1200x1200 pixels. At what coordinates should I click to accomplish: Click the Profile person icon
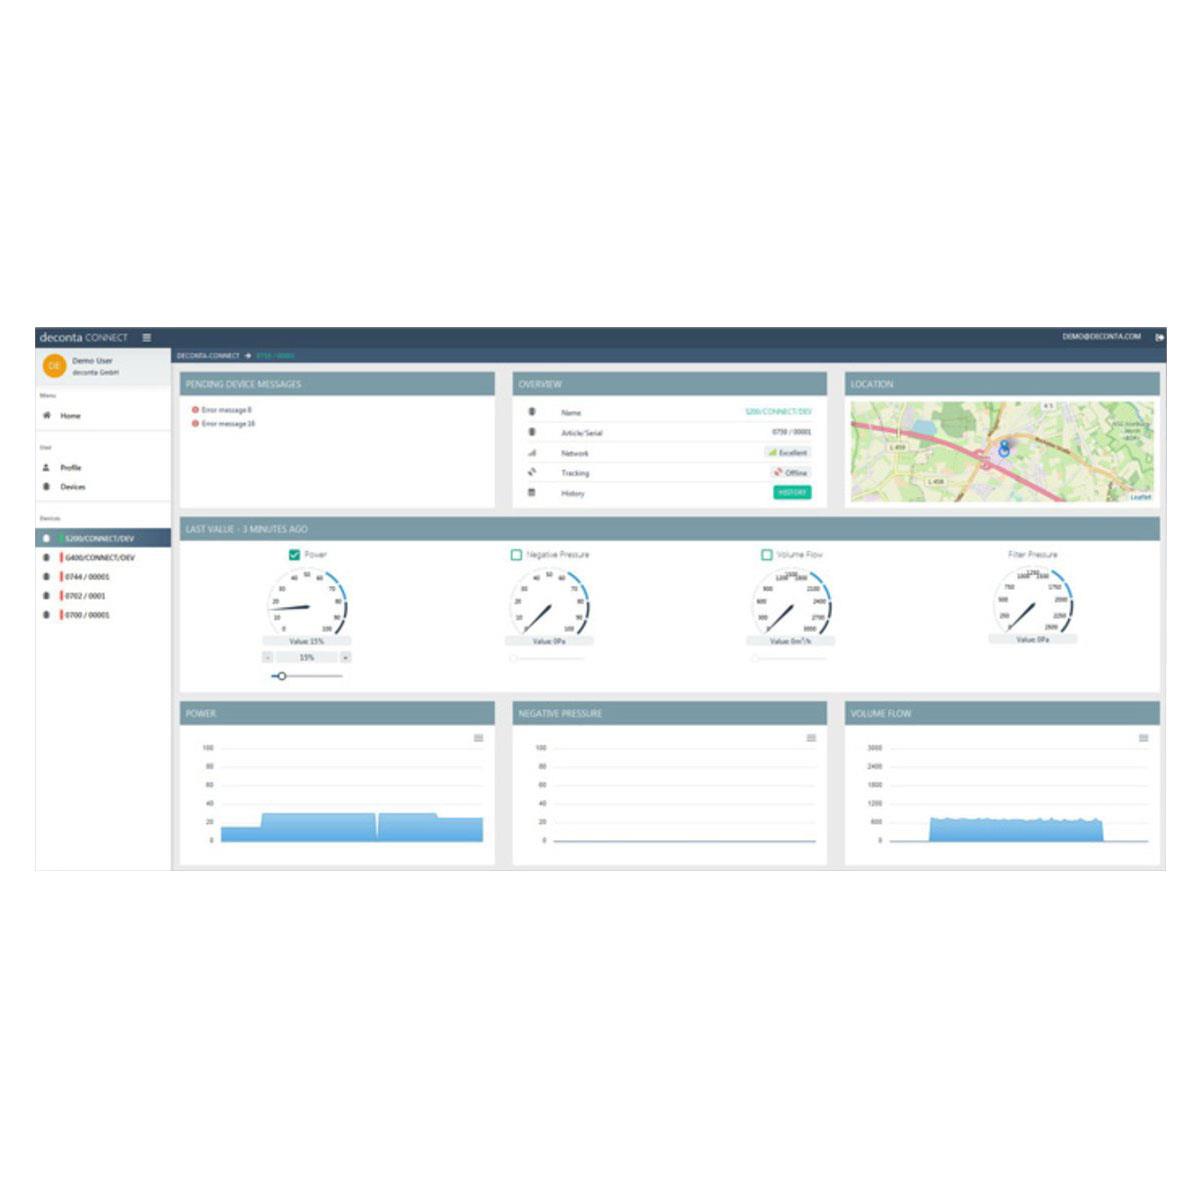tap(46, 467)
